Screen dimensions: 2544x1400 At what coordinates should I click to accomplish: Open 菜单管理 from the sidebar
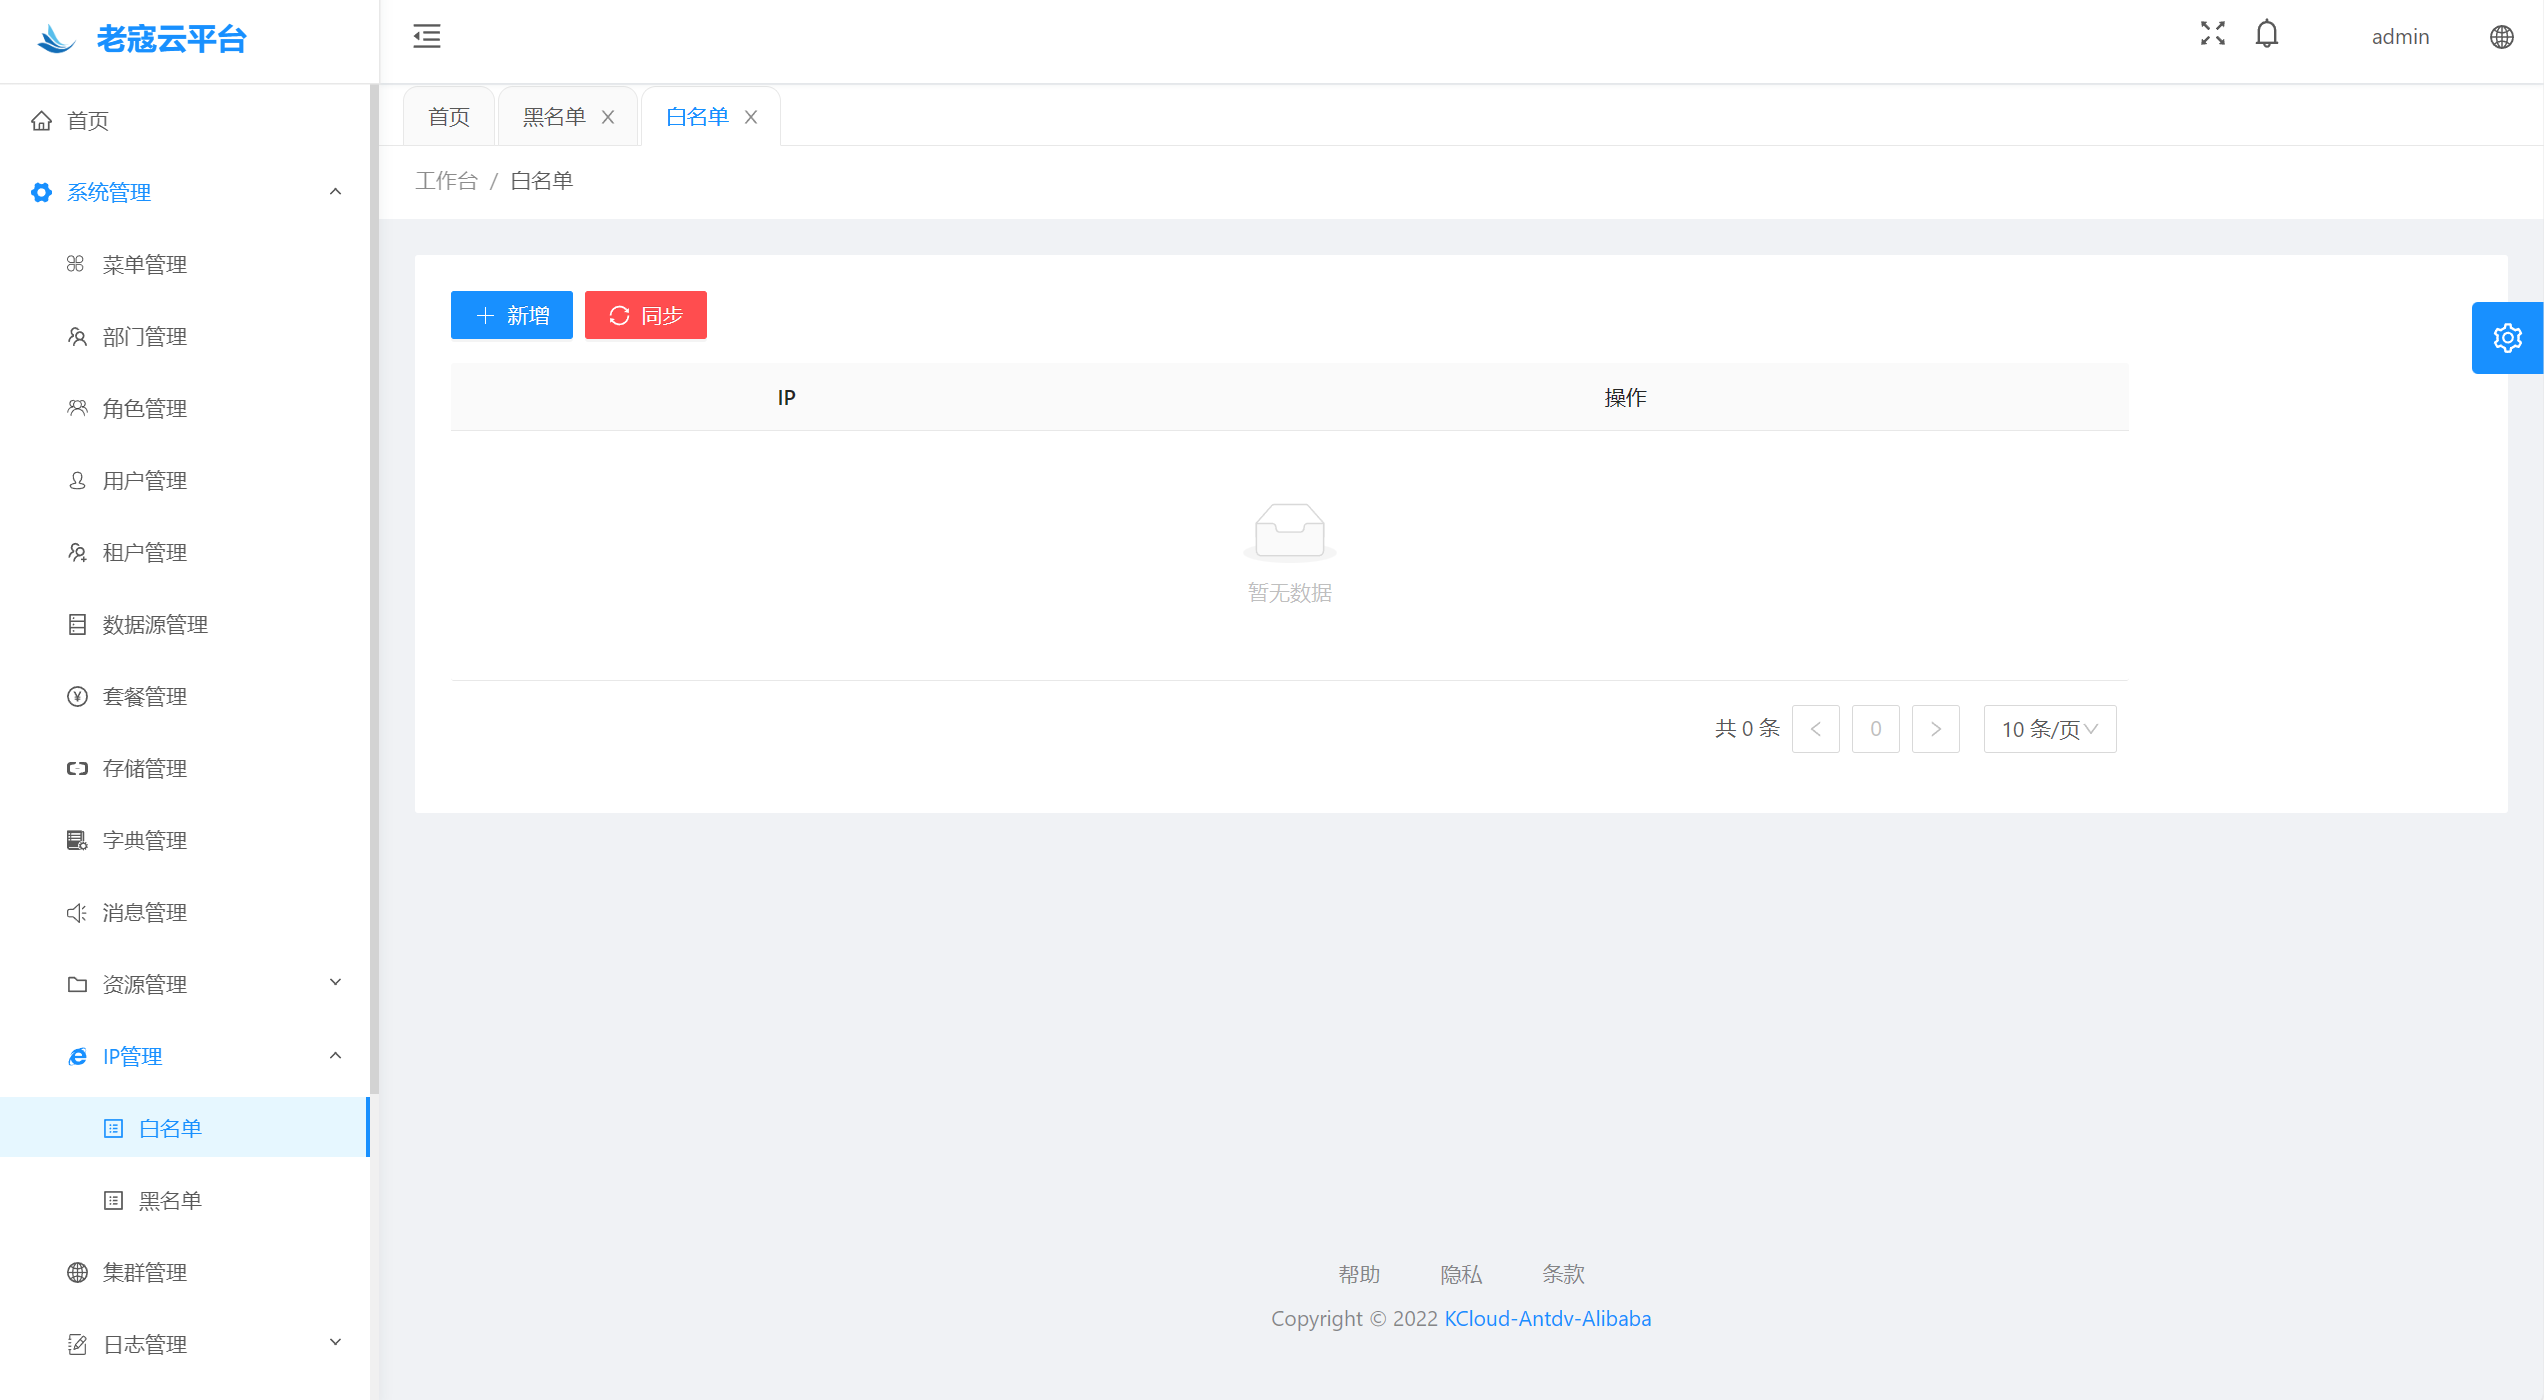[x=144, y=264]
